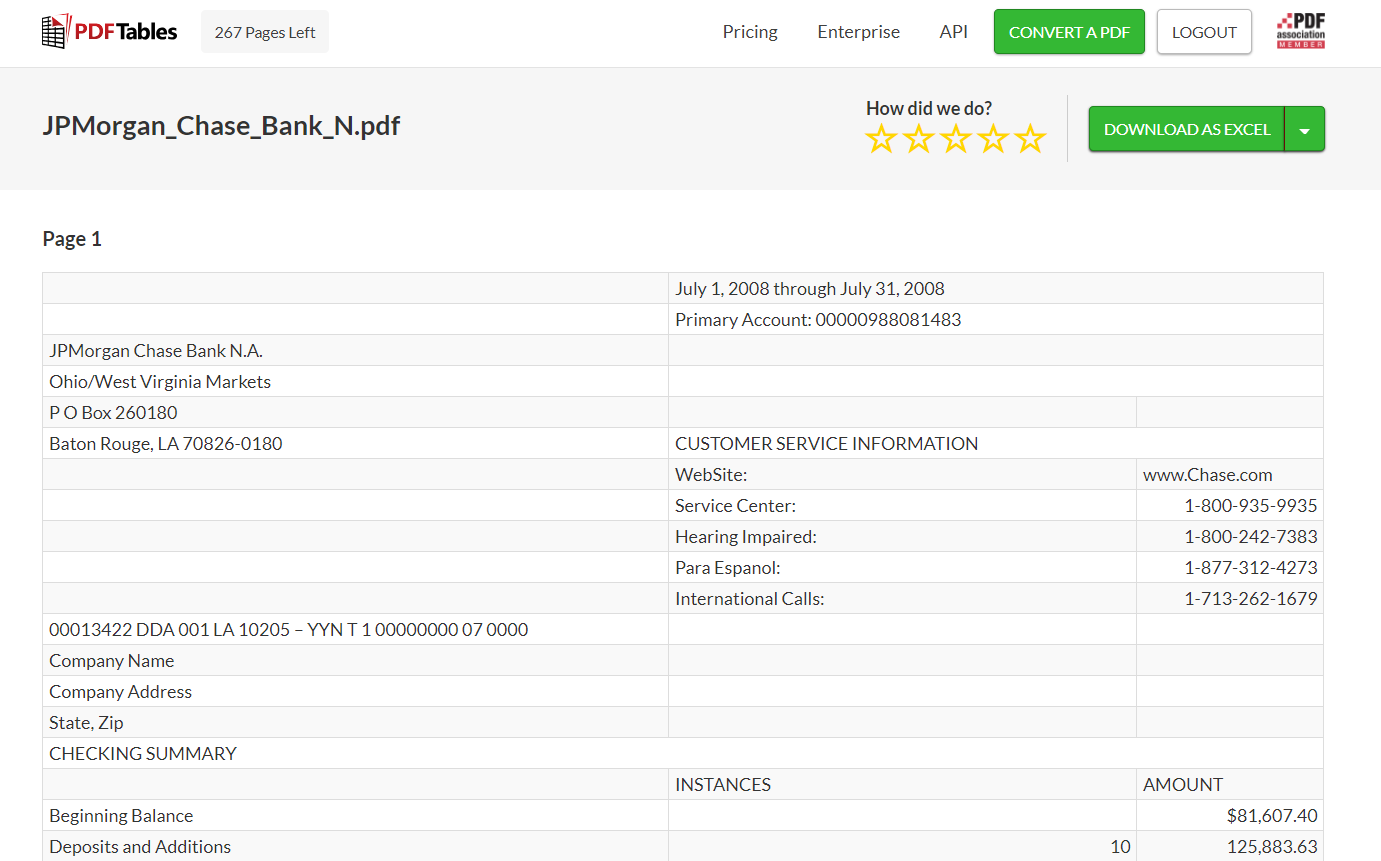Screen dimensions: 1381x861
Task: Click the Convert a PDF button
Action: coord(1069,32)
